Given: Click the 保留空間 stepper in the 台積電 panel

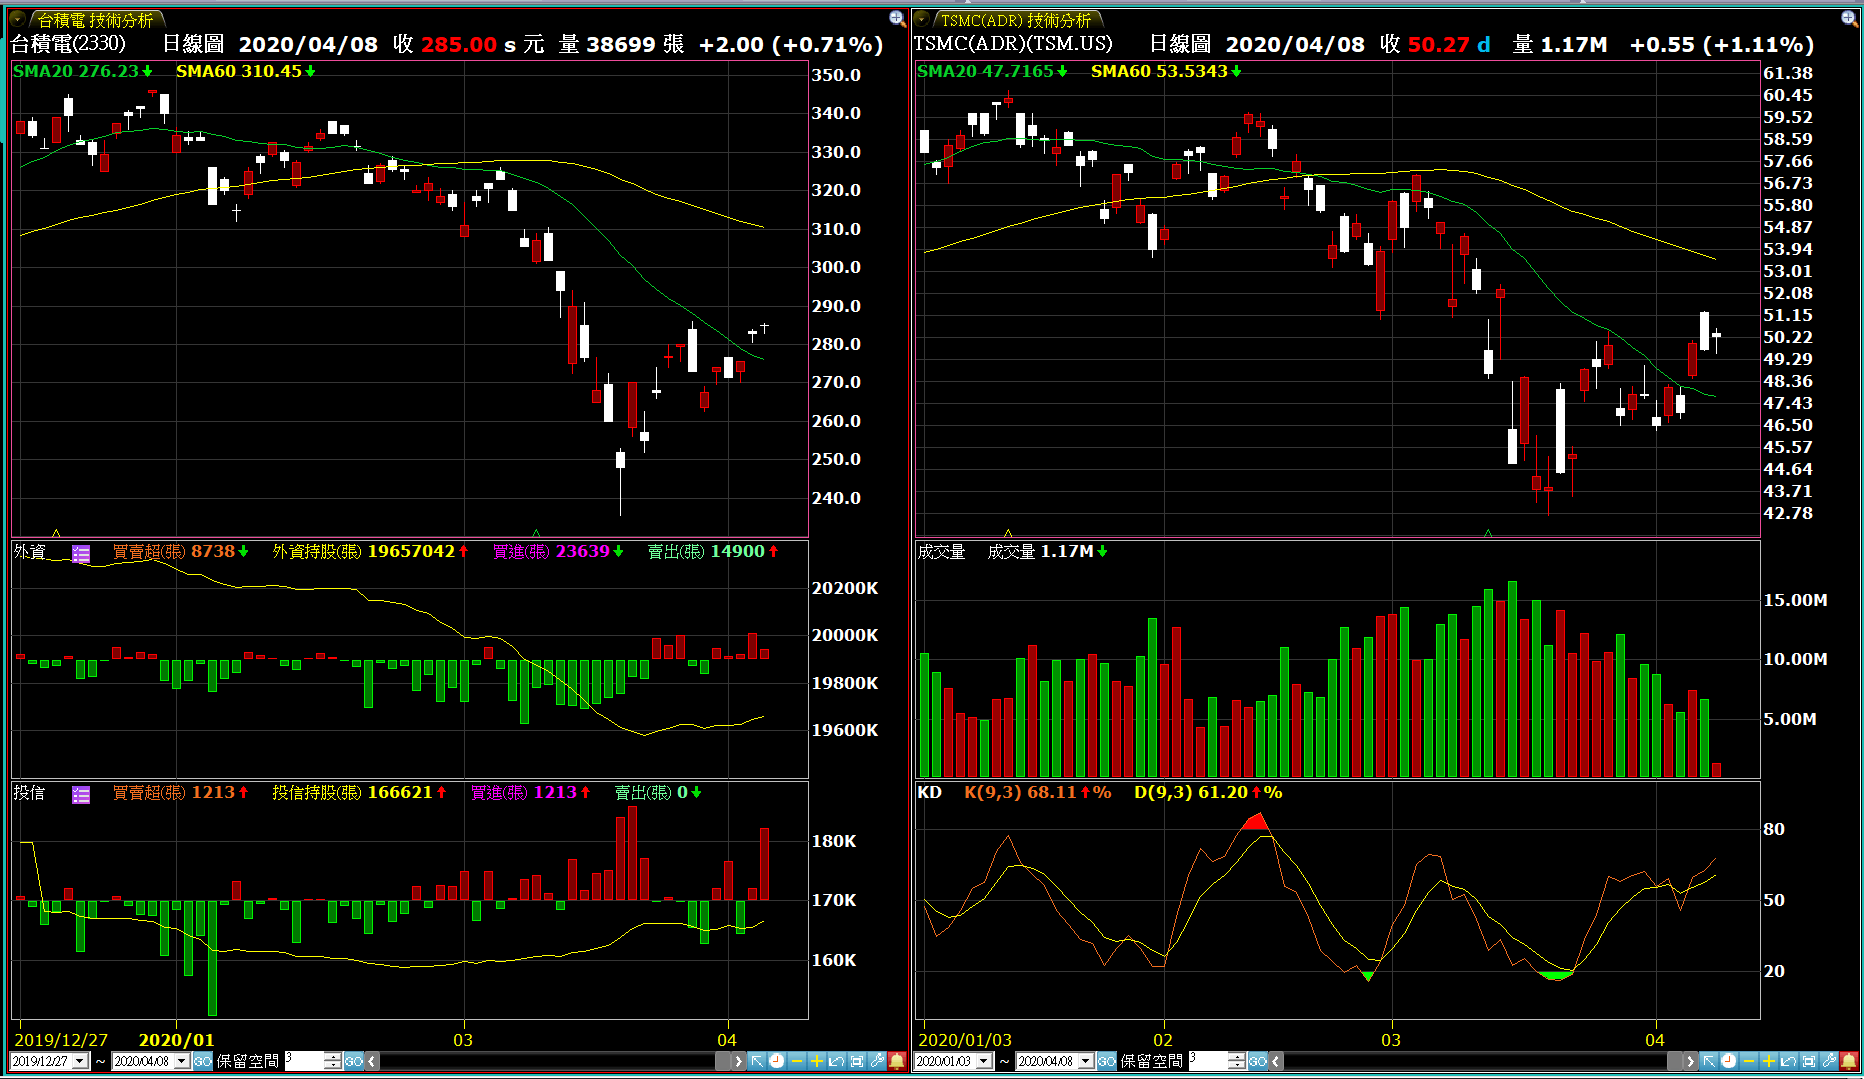Looking at the screenshot, I should (332, 1061).
